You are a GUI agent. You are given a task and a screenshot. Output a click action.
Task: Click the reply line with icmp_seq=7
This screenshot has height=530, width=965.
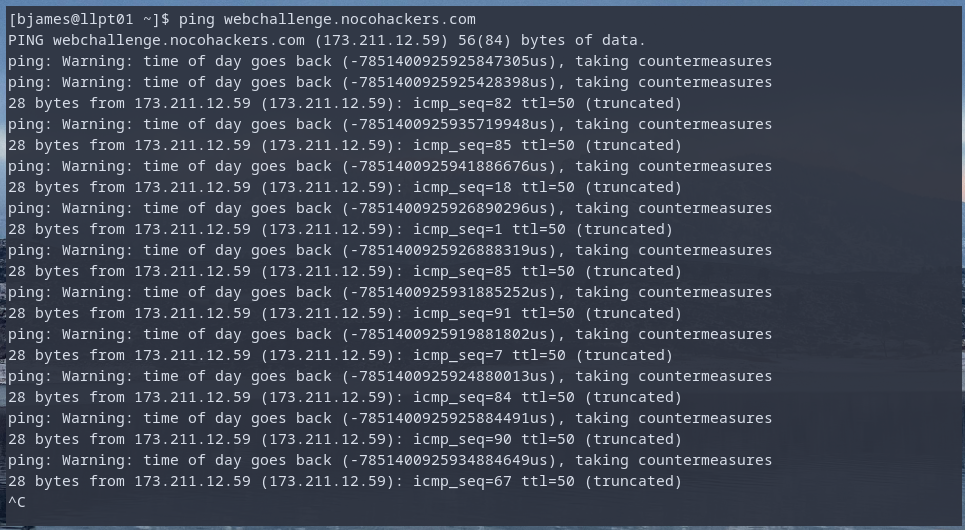pos(340,355)
